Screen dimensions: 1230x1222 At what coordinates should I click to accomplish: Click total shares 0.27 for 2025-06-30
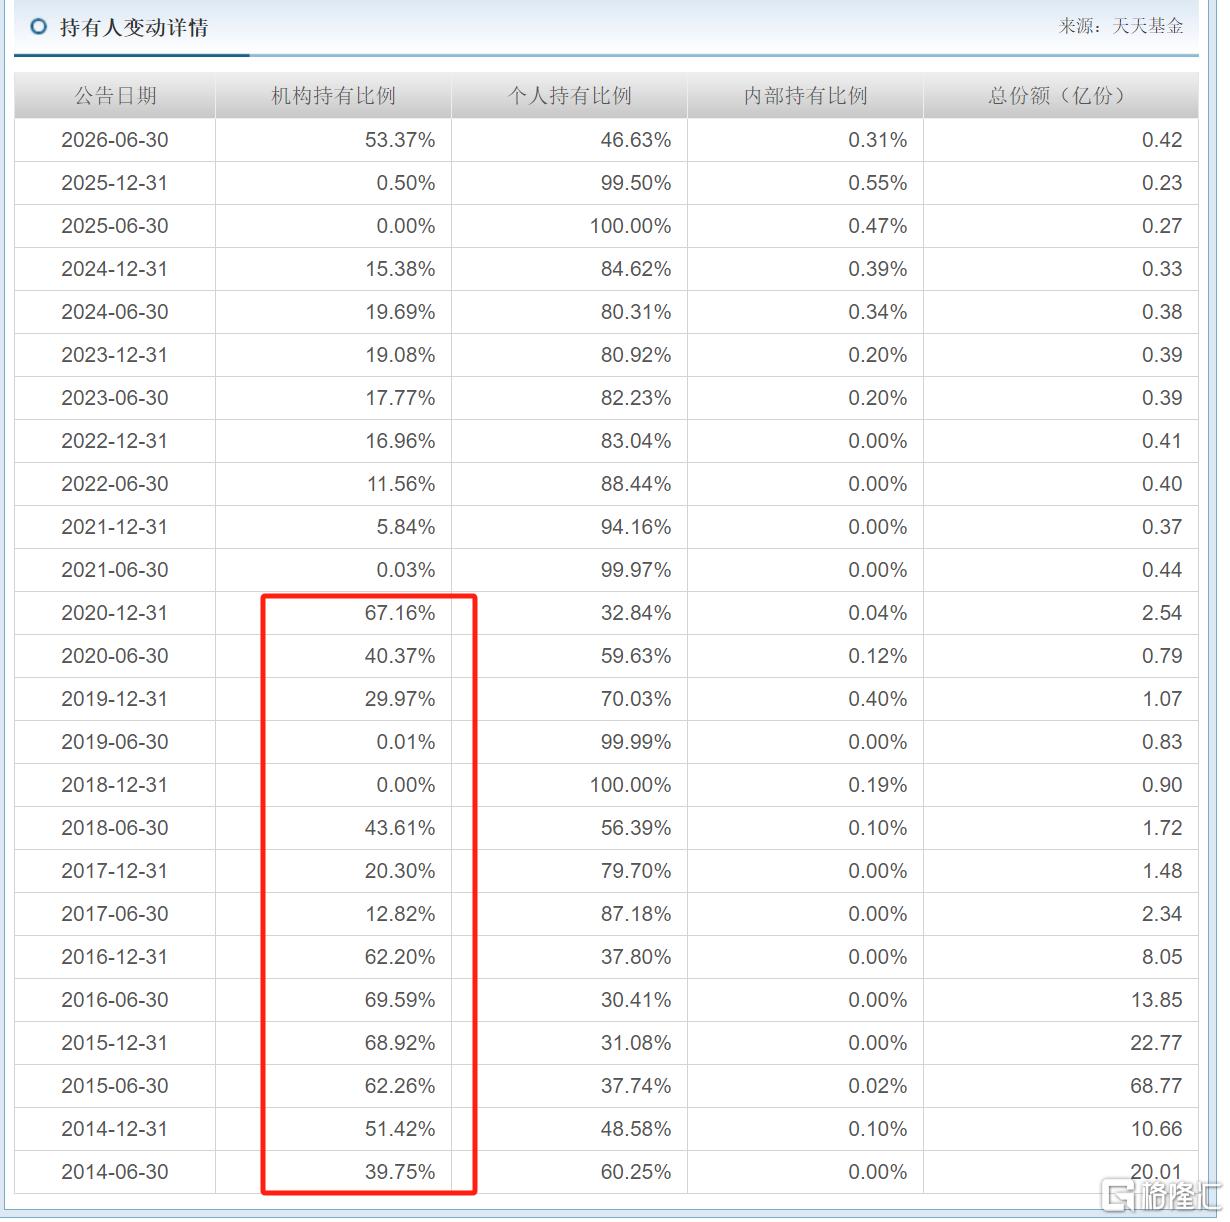[x=1162, y=226]
